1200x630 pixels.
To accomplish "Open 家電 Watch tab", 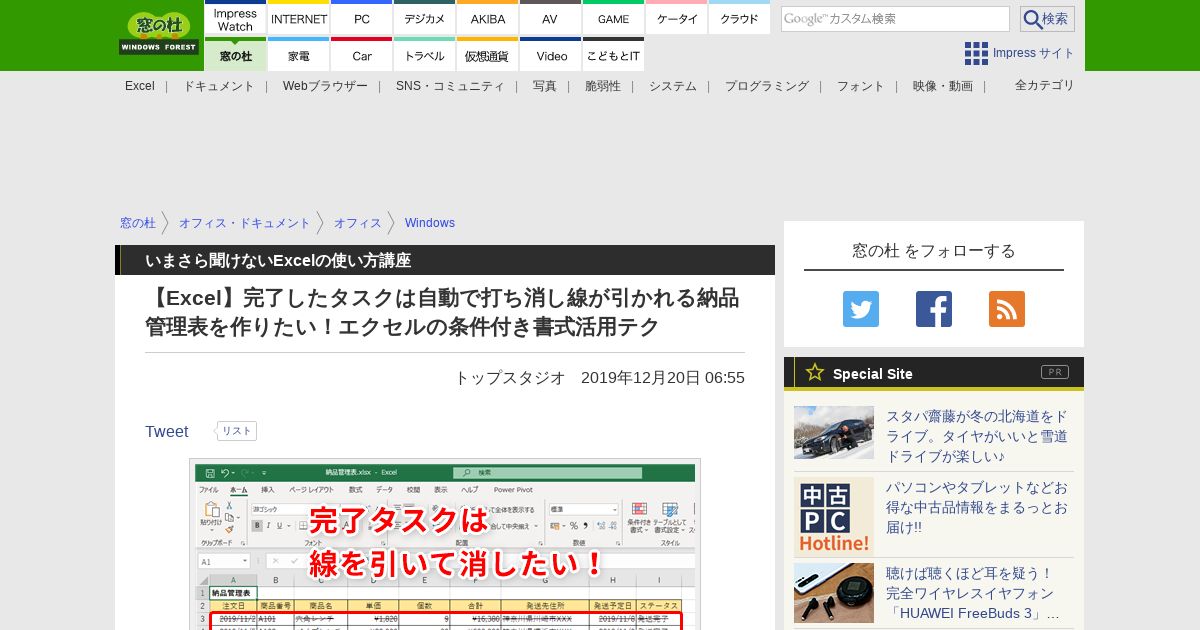I will [x=299, y=55].
